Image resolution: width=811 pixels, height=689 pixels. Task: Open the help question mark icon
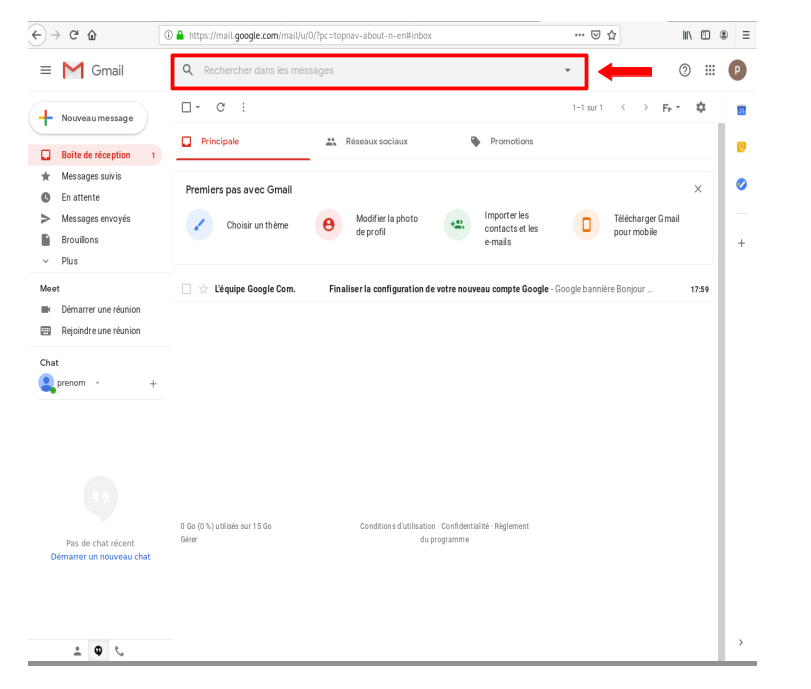tap(685, 70)
